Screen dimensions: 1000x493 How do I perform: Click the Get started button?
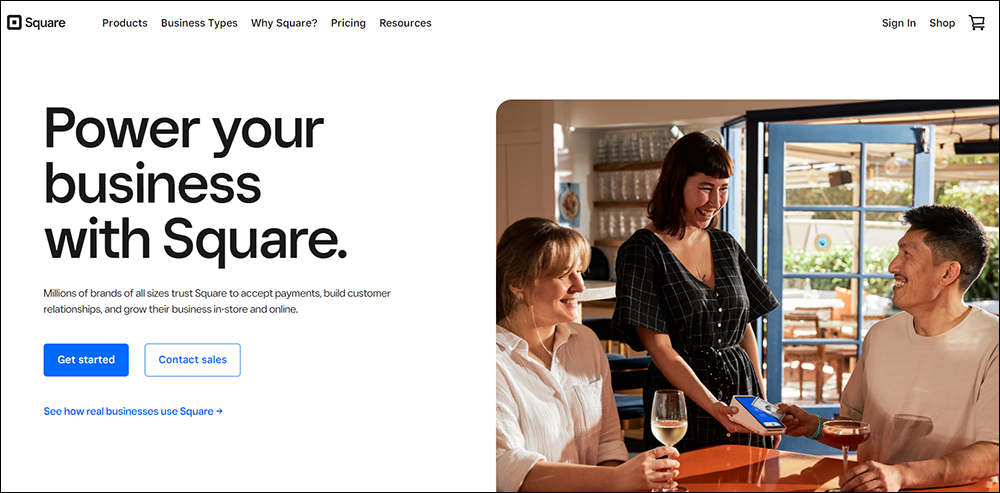[x=86, y=360]
